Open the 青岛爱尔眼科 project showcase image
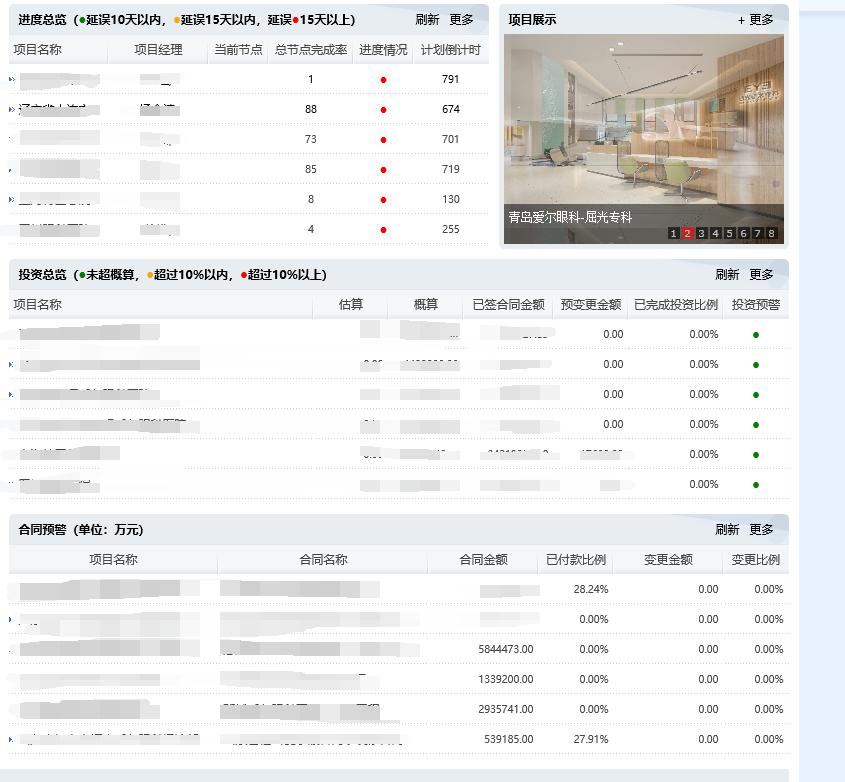This screenshot has height=782, width=845. tap(643, 125)
